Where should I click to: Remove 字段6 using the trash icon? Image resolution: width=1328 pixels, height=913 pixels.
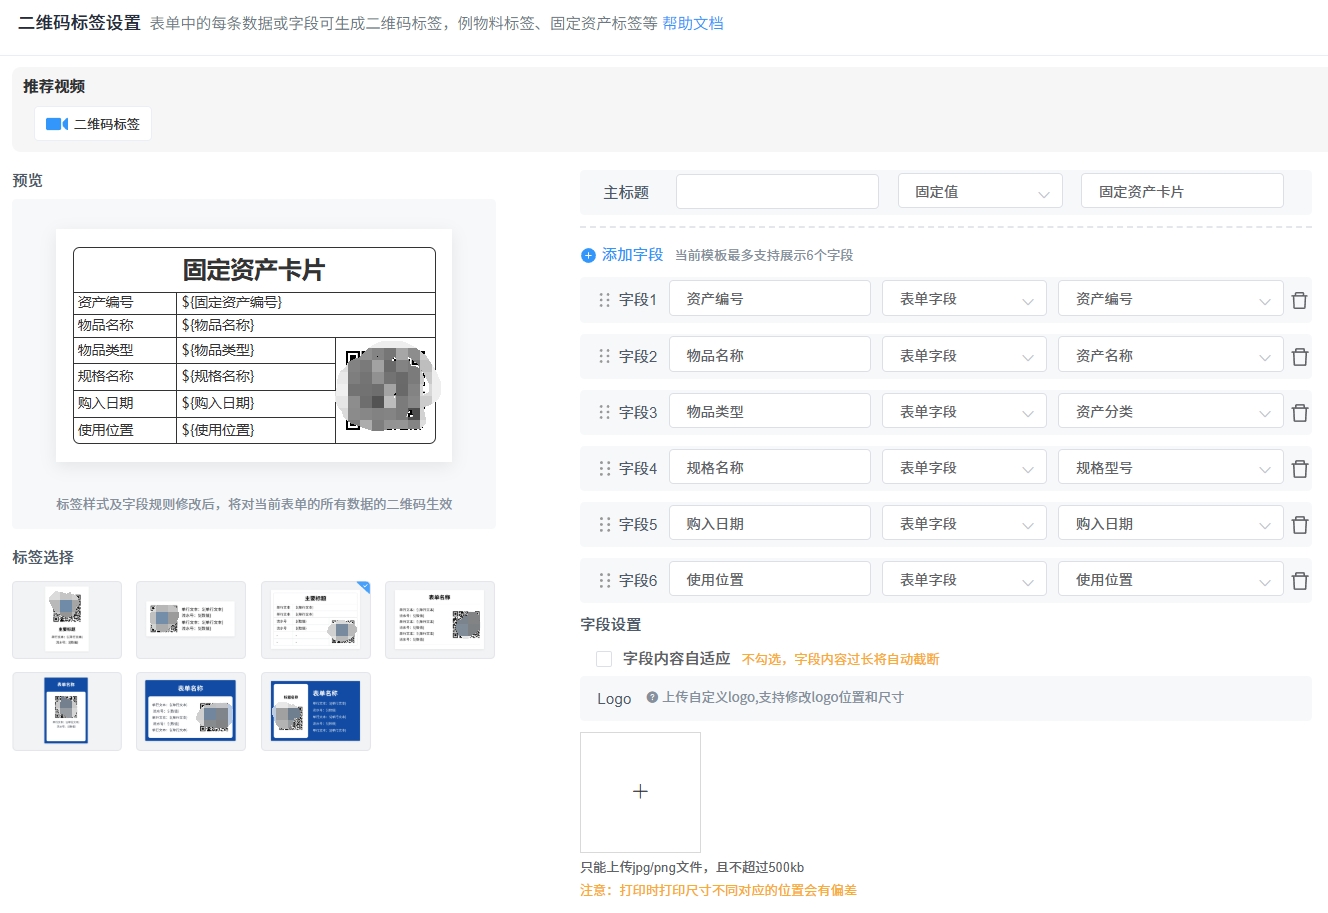tap(1299, 581)
